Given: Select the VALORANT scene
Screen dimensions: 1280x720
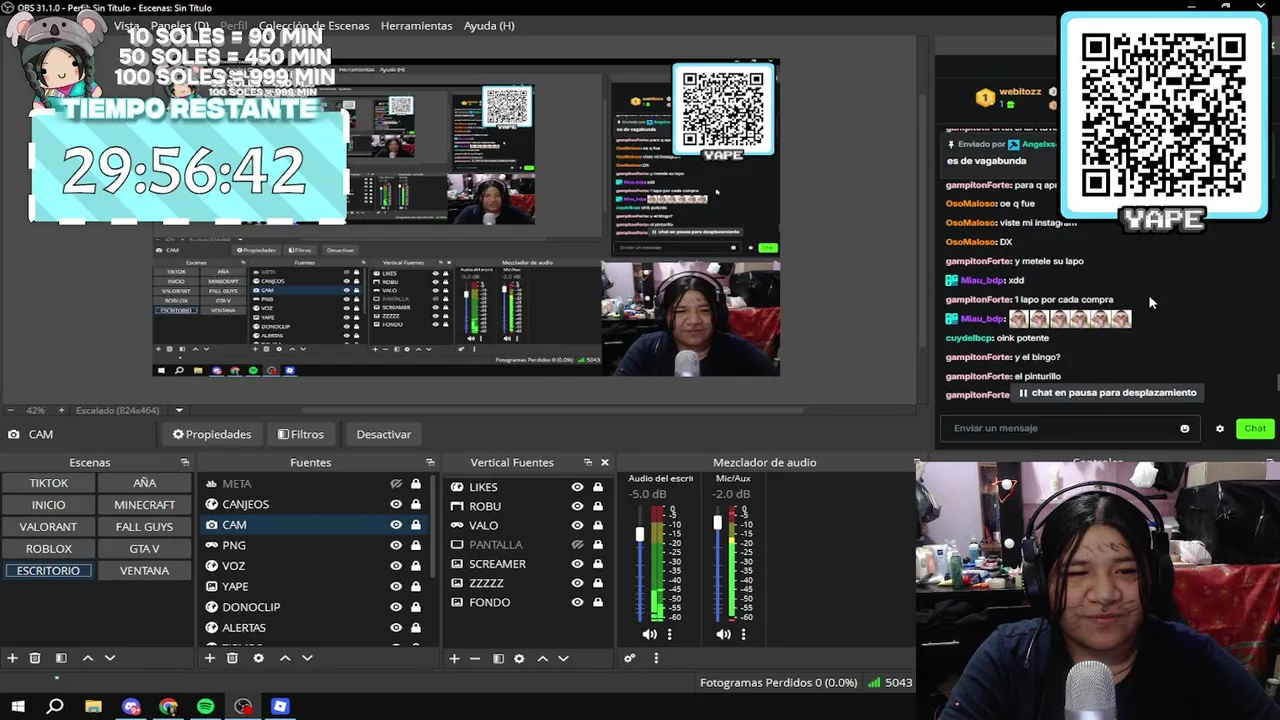Looking at the screenshot, I should [x=48, y=527].
